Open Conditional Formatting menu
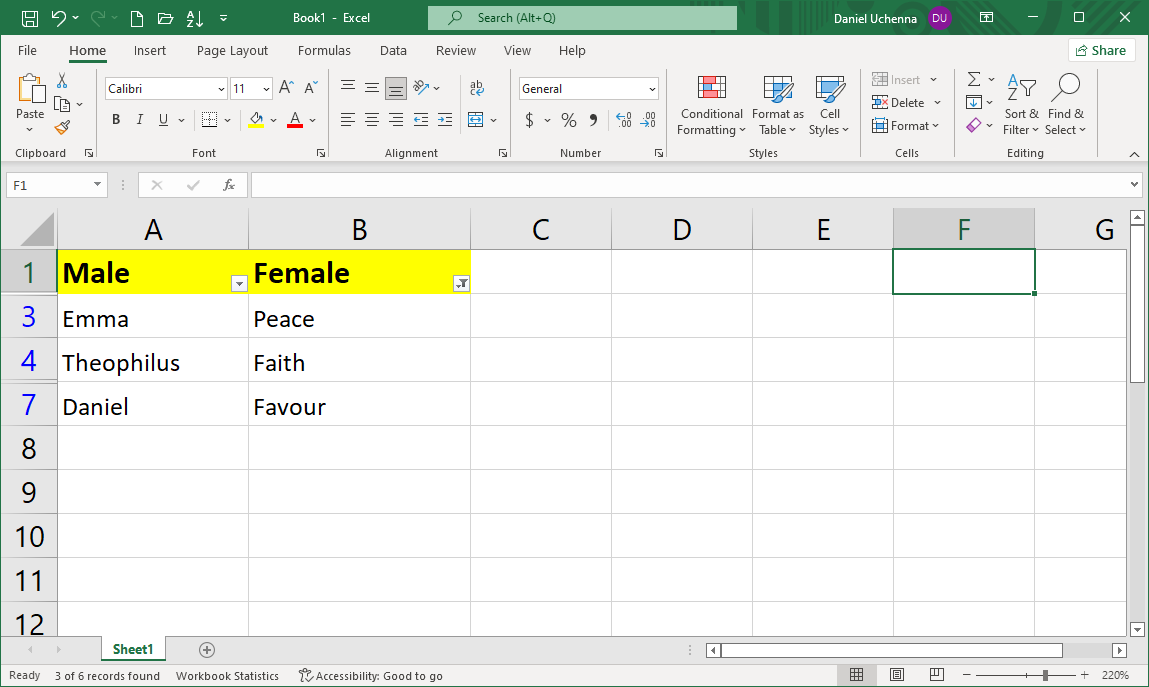 [711, 106]
